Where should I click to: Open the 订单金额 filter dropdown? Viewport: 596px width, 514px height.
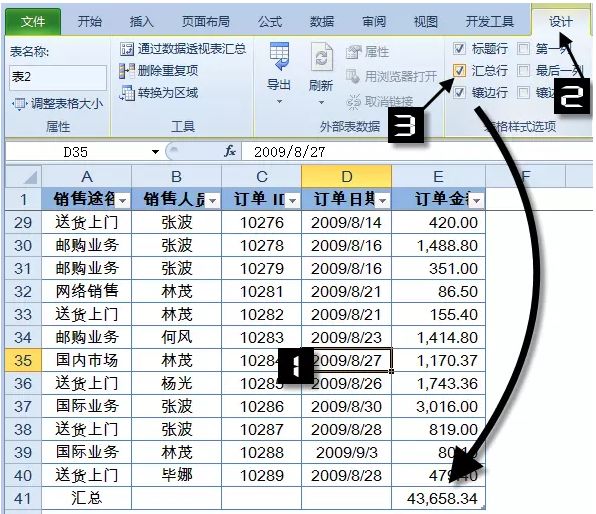point(477,200)
